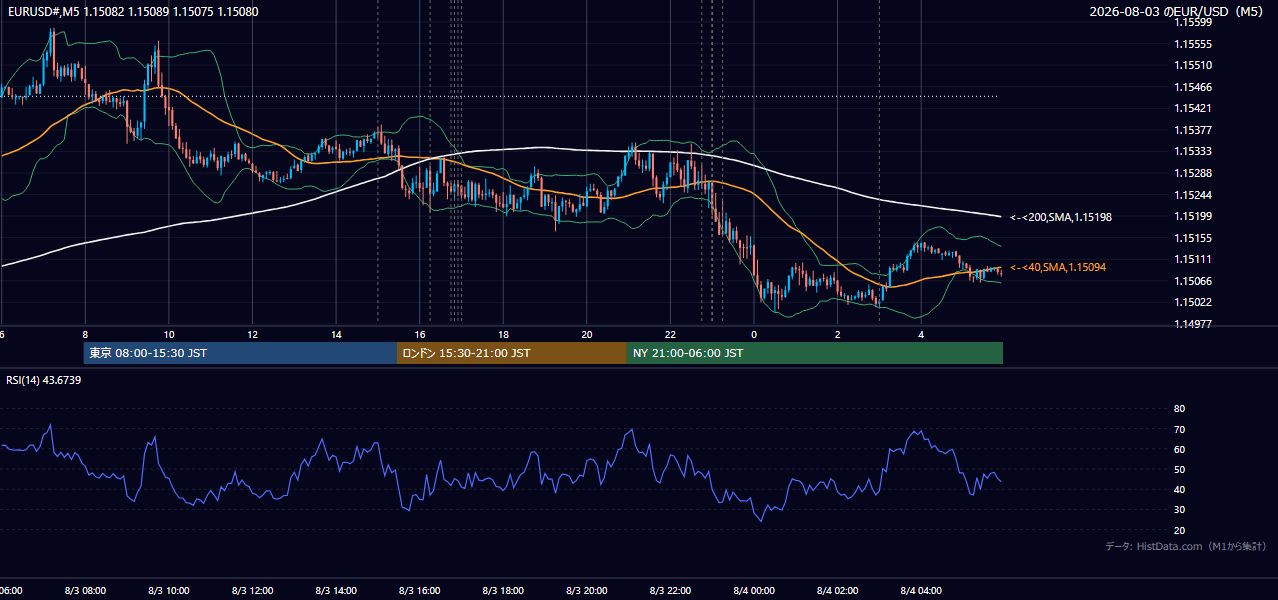Click the HistData.com data source credit

point(1185,546)
